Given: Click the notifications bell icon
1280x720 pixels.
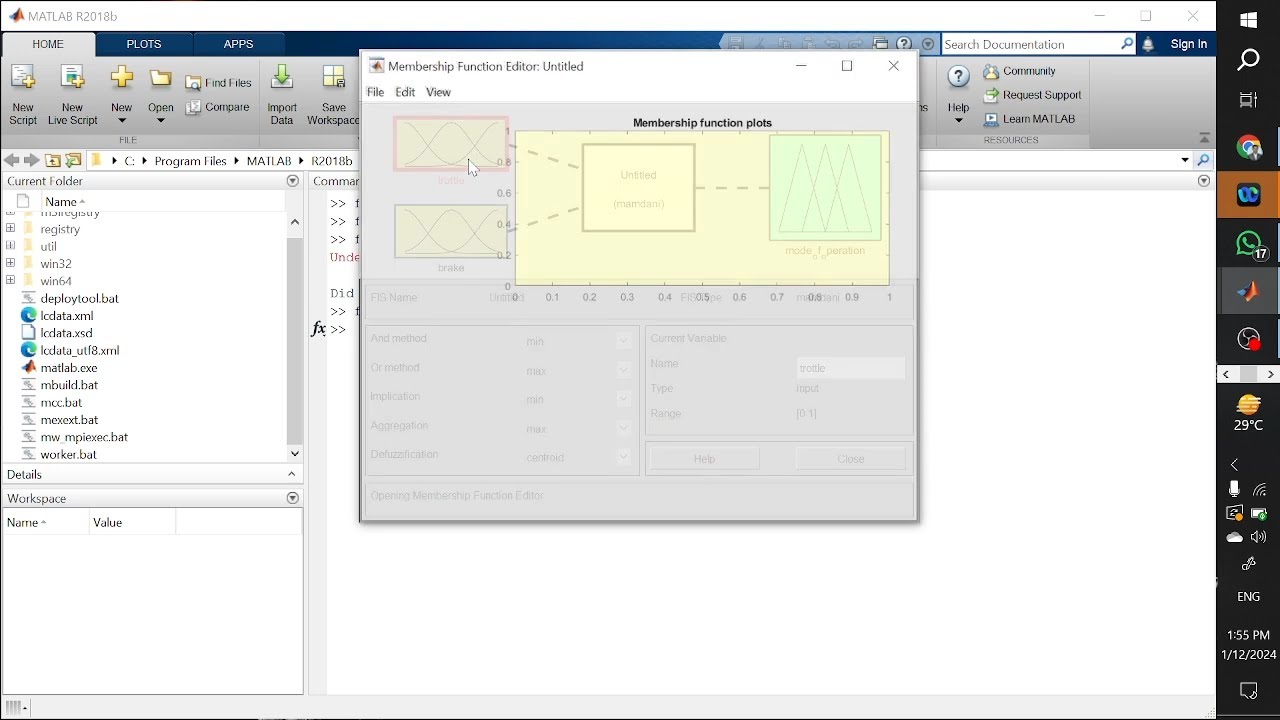Looking at the screenshot, I should click(1149, 44).
